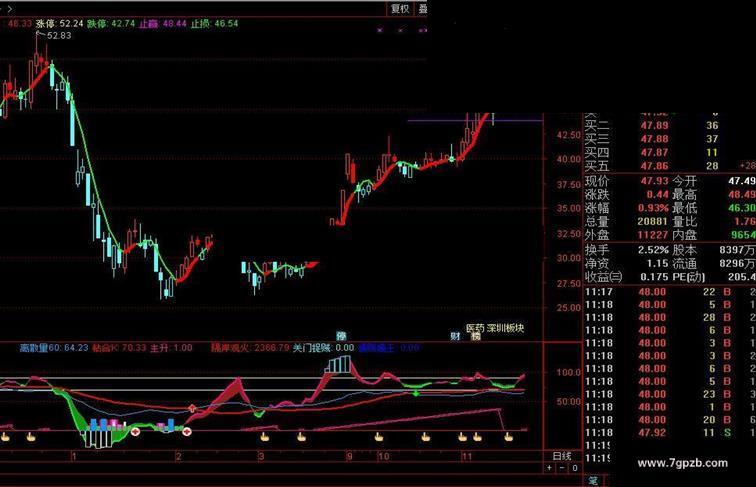The width and height of the screenshot is (756, 487).
Task: Open the 日线 period selector
Action: [562, 456]
